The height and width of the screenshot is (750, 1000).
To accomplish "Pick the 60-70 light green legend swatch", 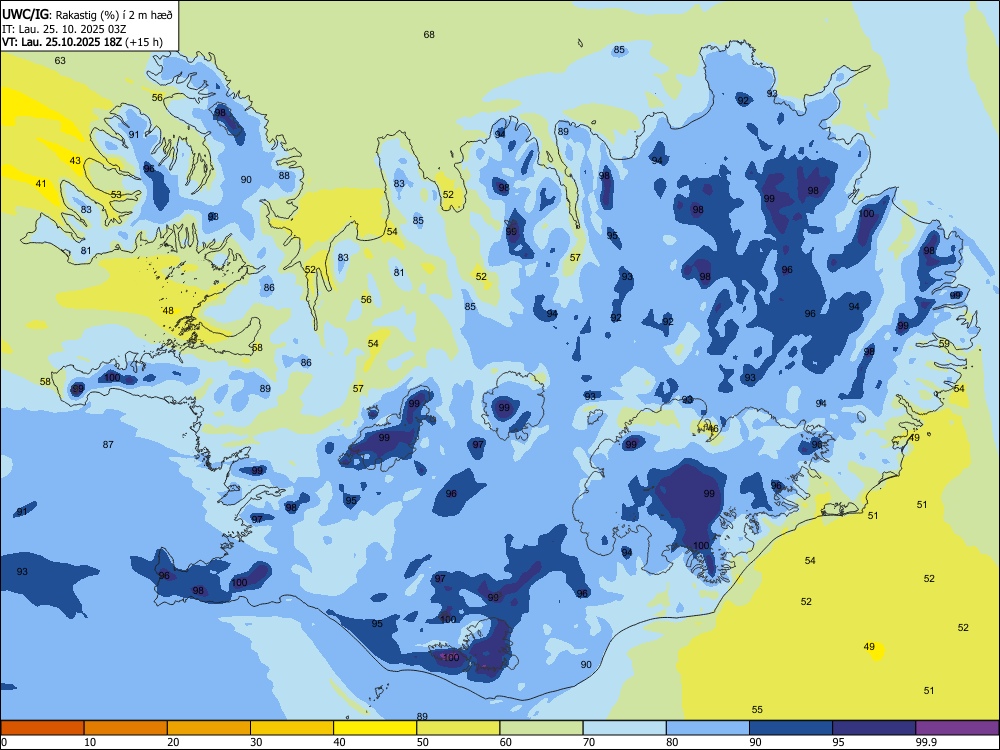I will (541, 728).
